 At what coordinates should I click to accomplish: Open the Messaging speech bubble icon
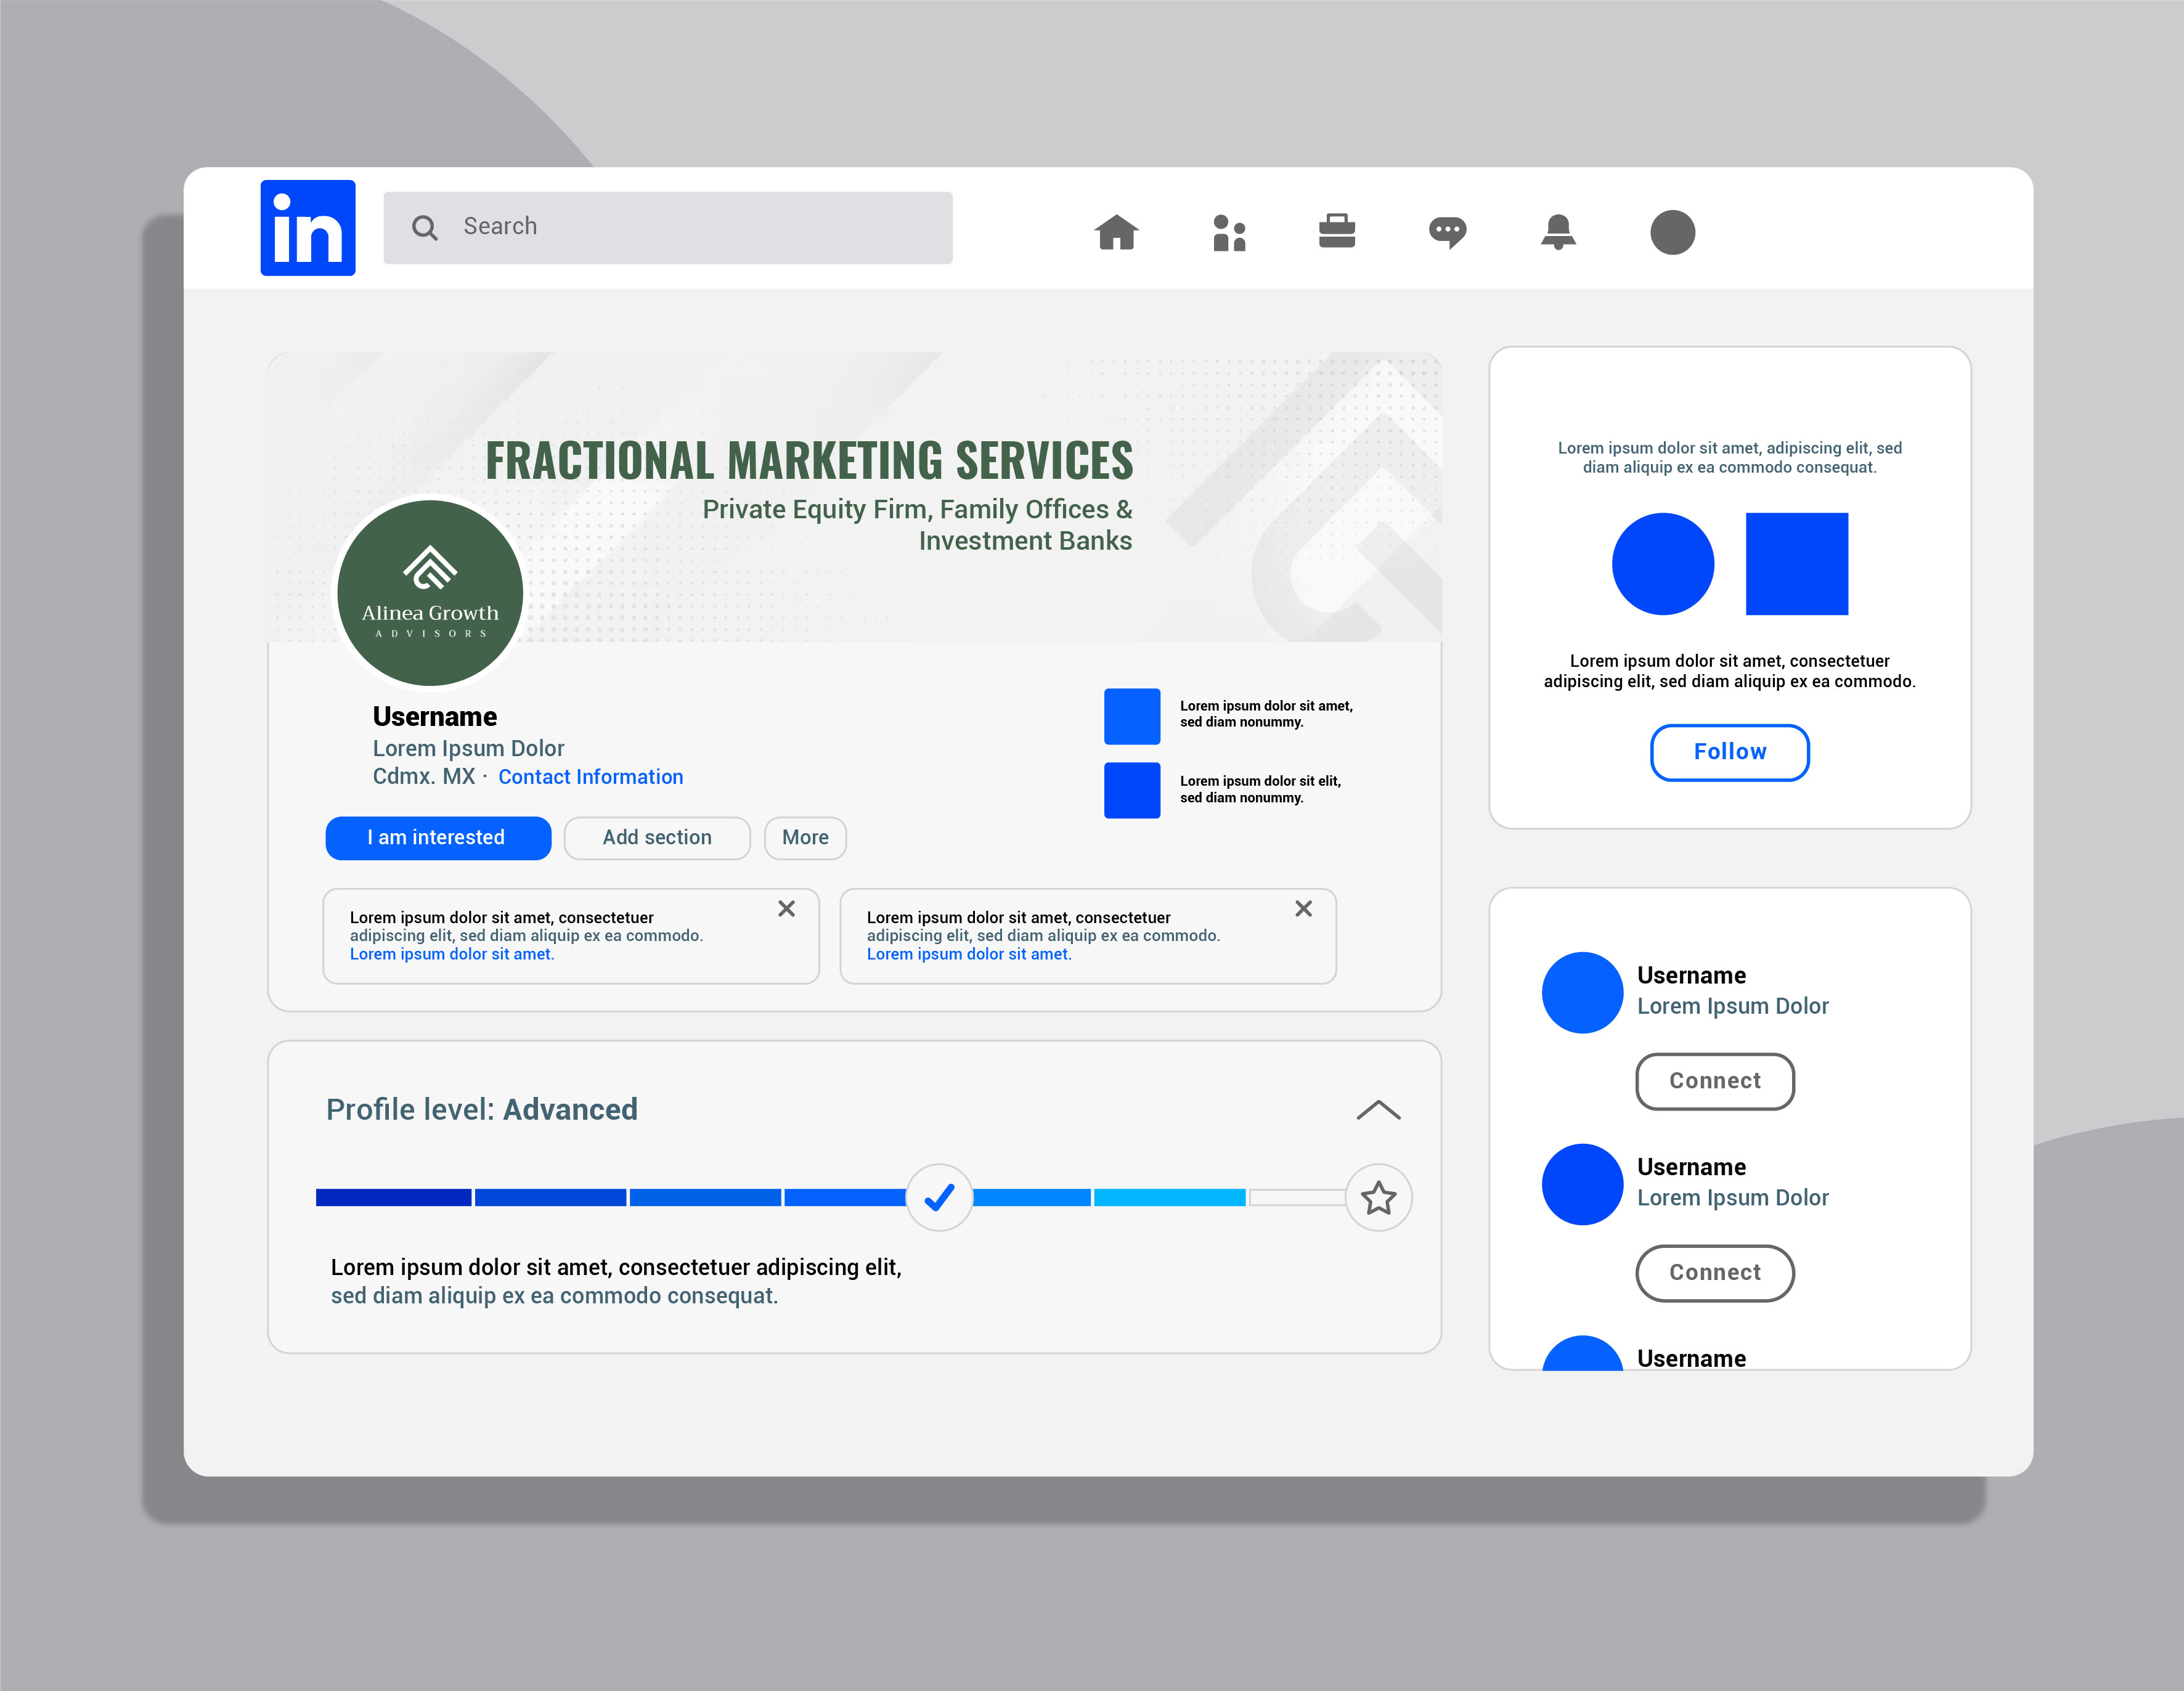coord(1447,233)
